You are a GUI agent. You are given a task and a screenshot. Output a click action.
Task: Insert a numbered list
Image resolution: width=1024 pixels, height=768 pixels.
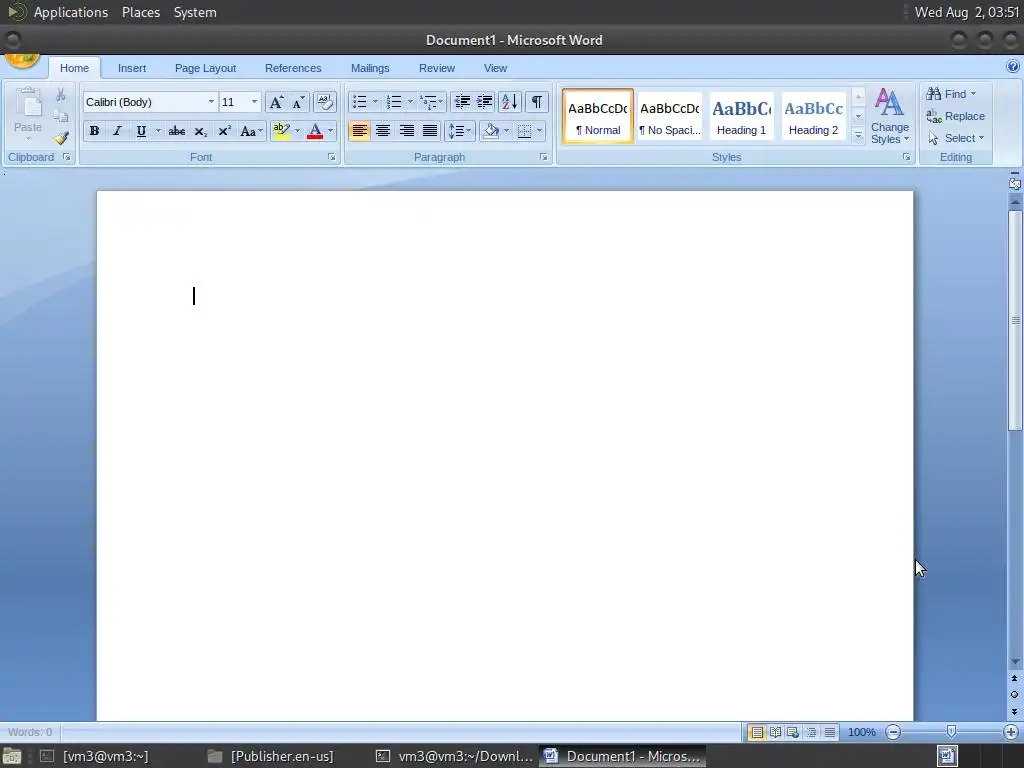394,102
